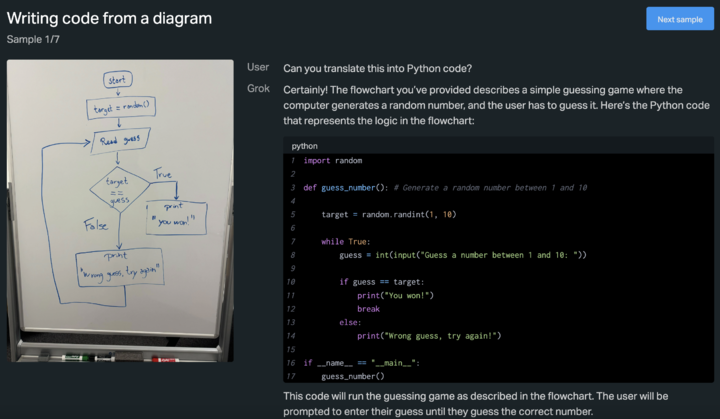Select the 'Grok' speaker label
This screenshot has height=419, width=720.
(x=258, y=89)
